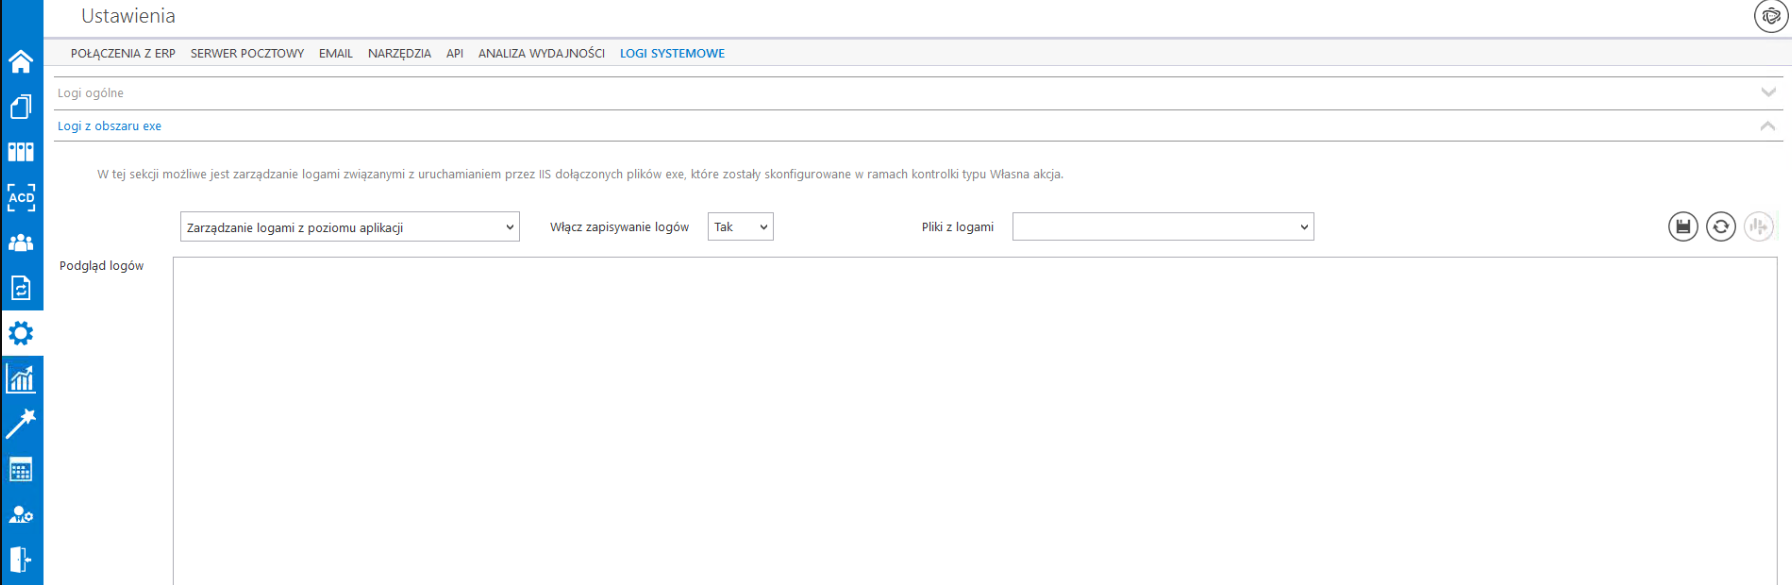Open the ACD icon in sidebar

(21, 197)
